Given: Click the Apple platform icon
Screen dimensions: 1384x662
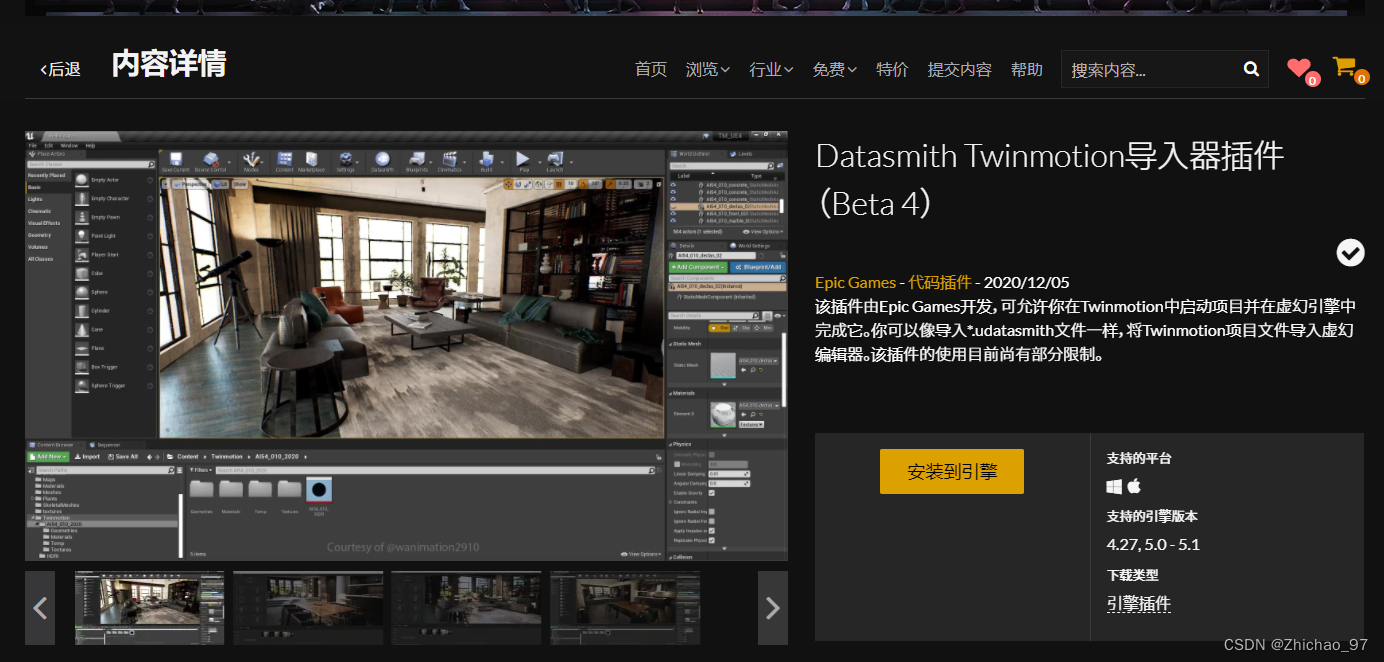Looking at the screenshot, I should click(1134, 486).
